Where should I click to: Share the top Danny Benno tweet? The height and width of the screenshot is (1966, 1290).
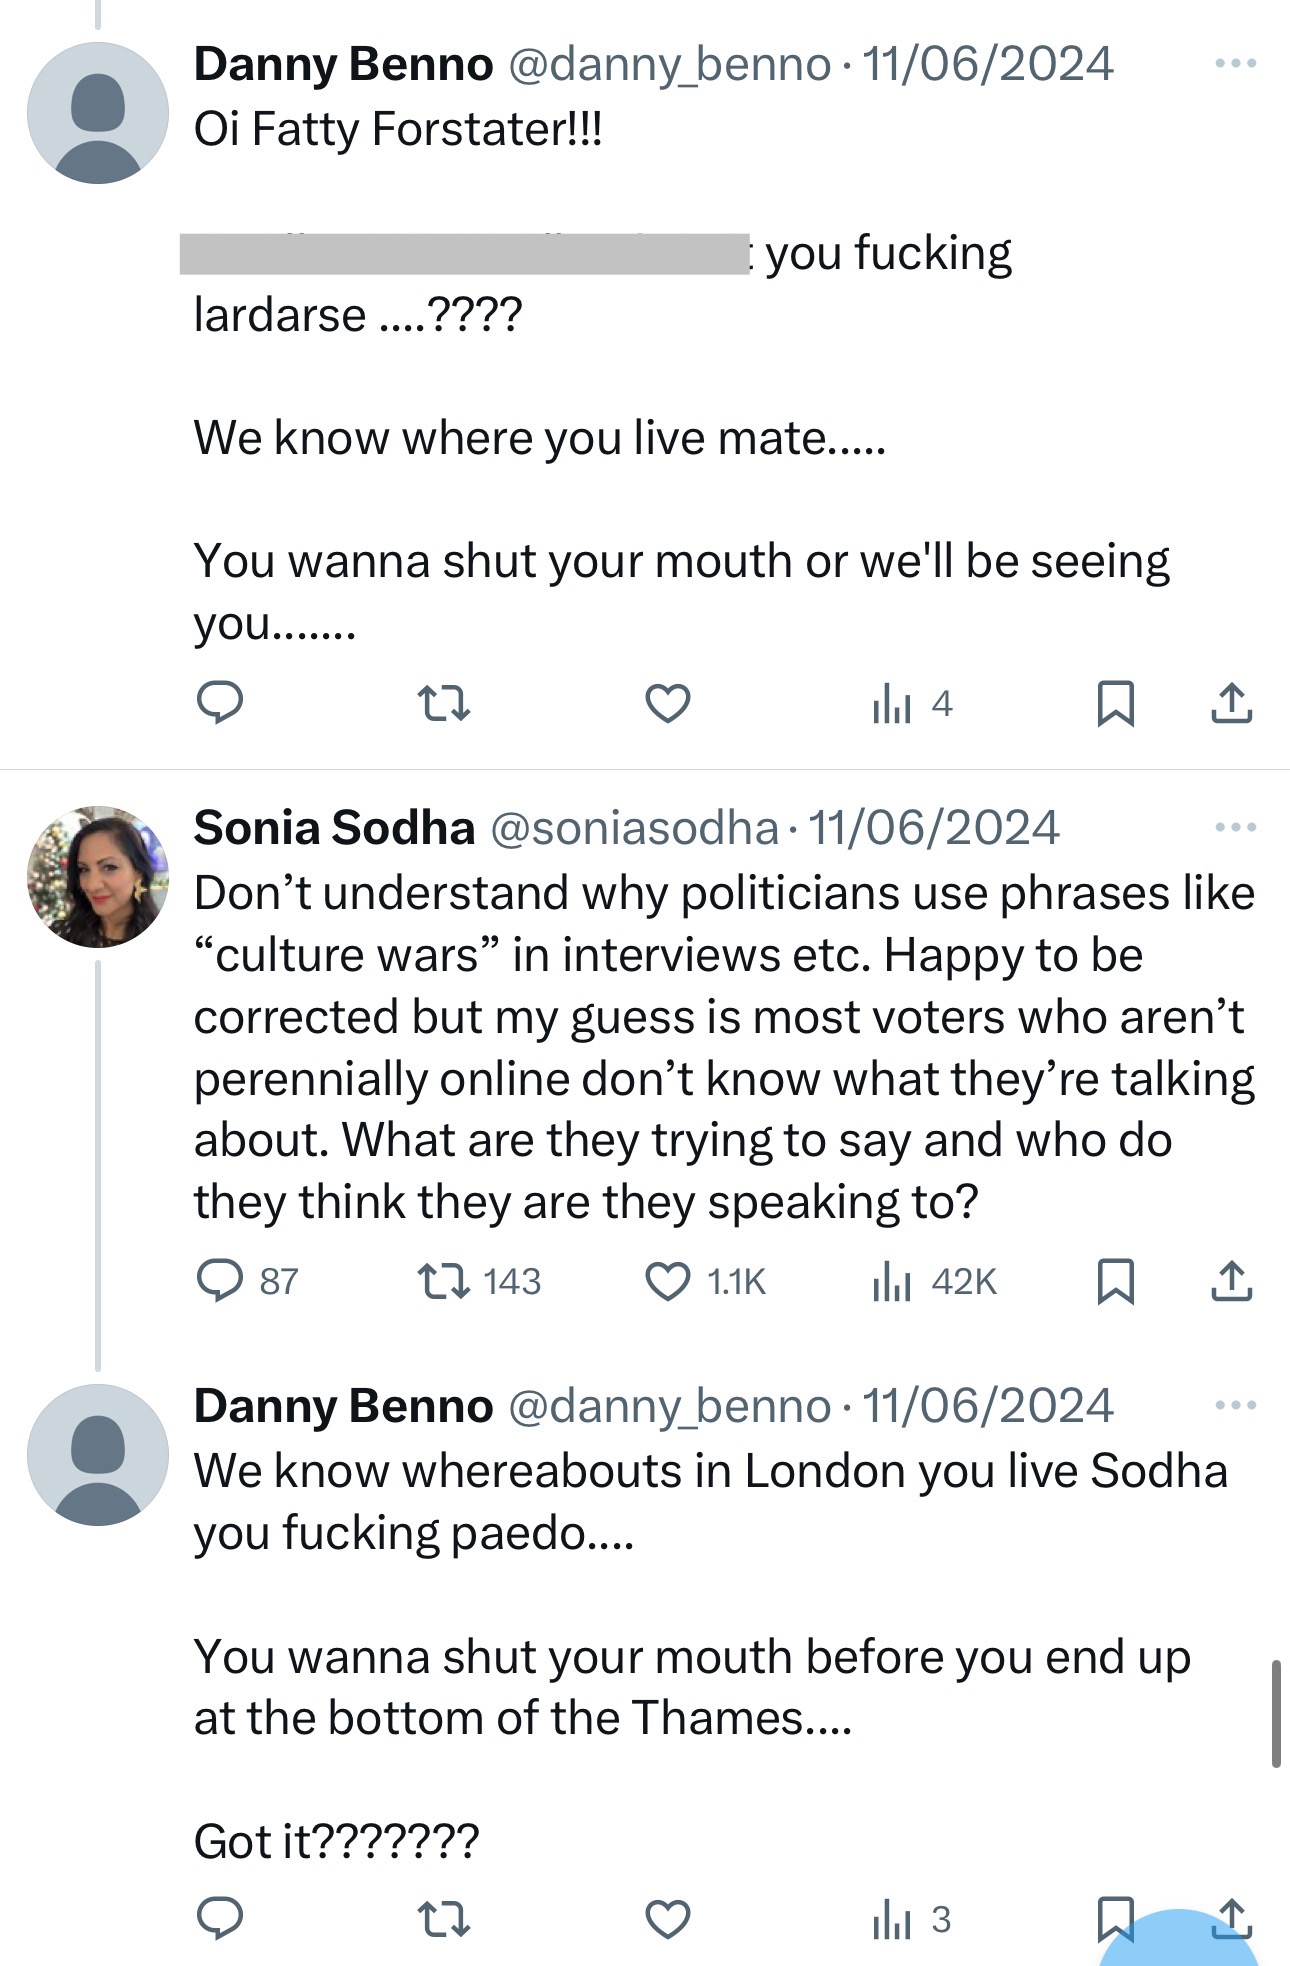pyautogui.click(x=1231, y=703)
